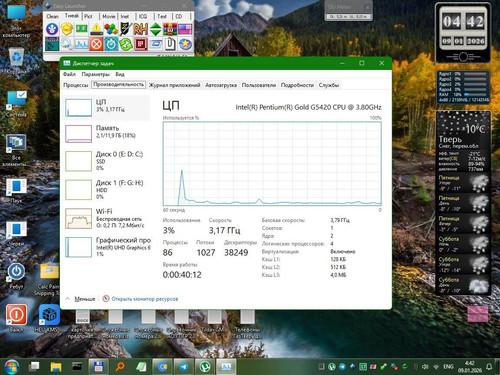The width and height of the screenshot is (500, 375).
Task: Click the taskbar clock 4:42
Action: (x=469, y=367)
